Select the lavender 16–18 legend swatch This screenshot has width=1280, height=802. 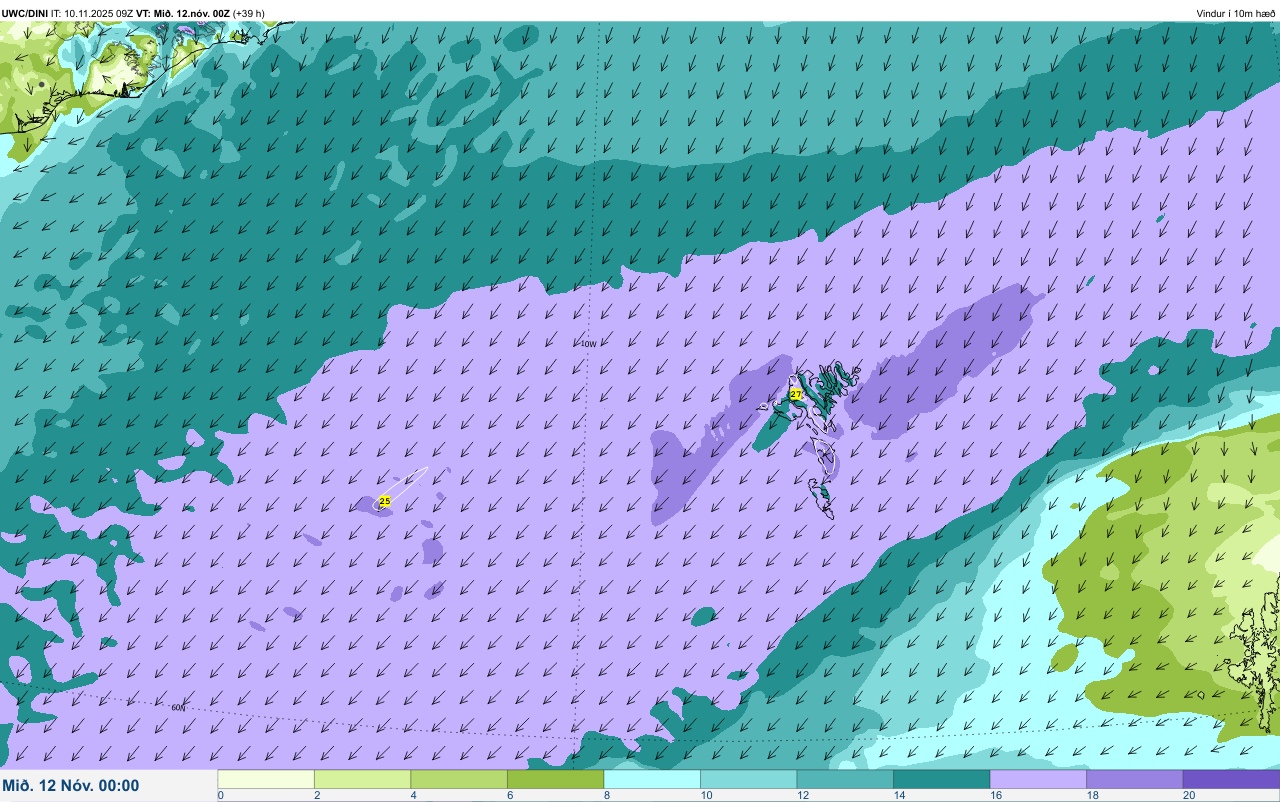(1038, 779)
